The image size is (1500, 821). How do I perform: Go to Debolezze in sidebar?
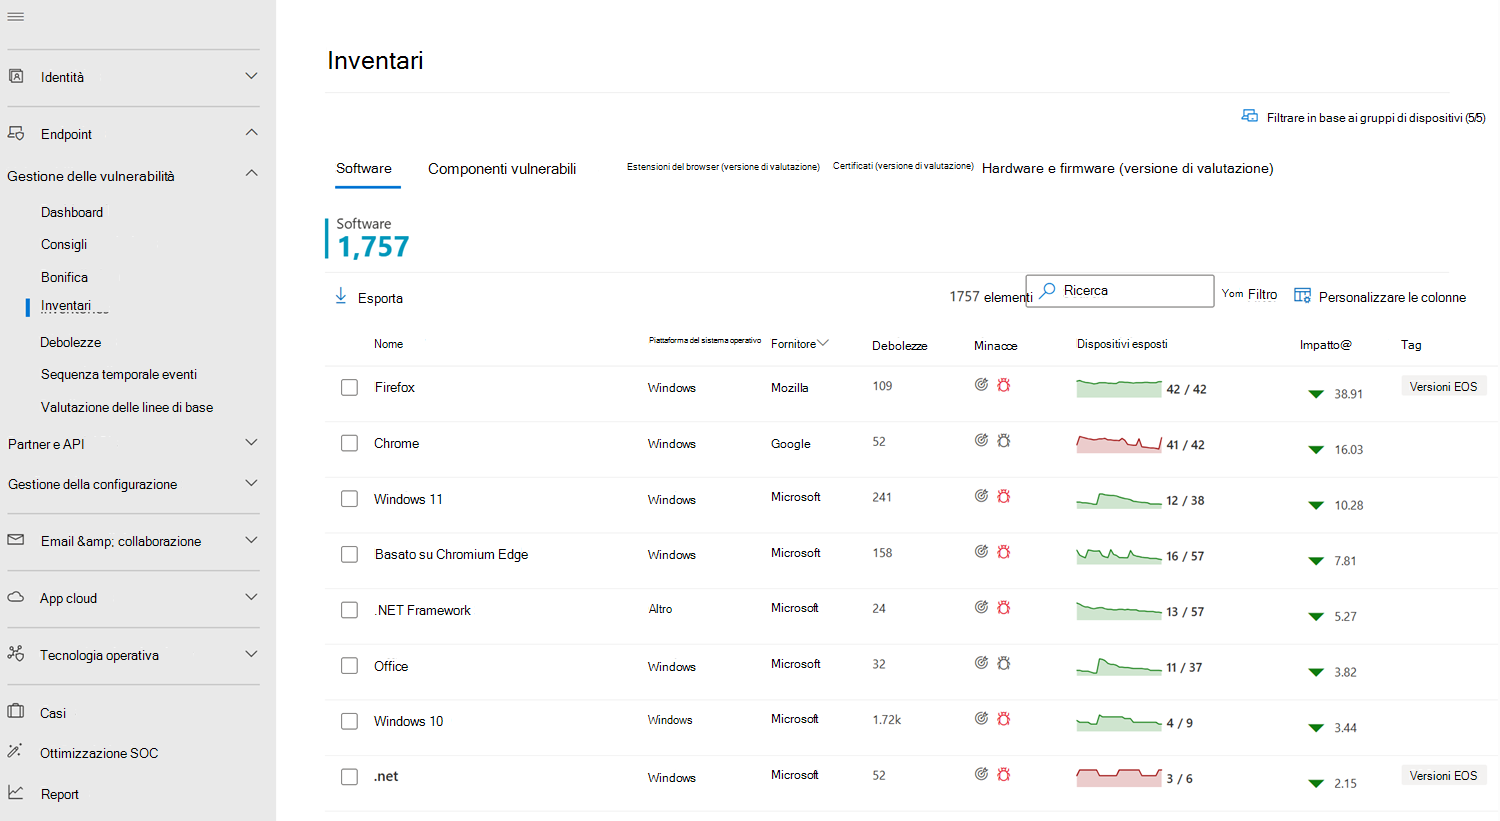pyautogui.click(x=70, y=342)
